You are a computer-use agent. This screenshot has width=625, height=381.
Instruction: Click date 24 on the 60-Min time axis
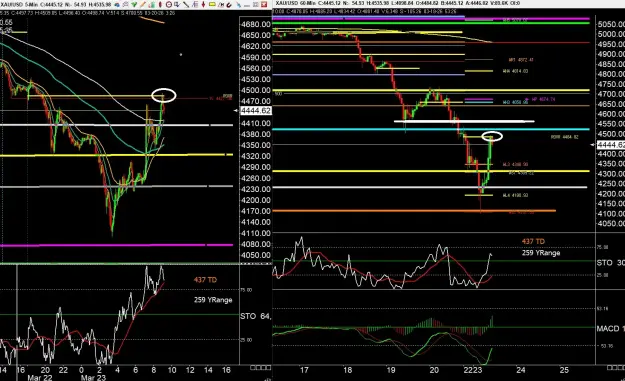[521, 370]
